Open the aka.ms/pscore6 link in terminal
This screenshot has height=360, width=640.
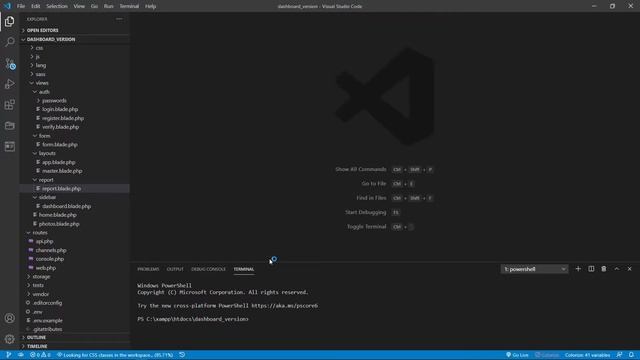(x=284, y=306)
